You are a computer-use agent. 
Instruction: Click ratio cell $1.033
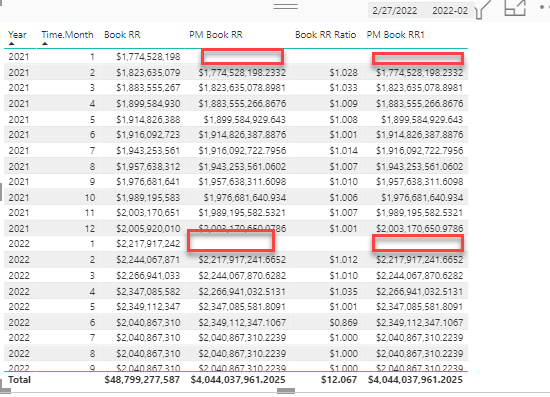(343, 88)
